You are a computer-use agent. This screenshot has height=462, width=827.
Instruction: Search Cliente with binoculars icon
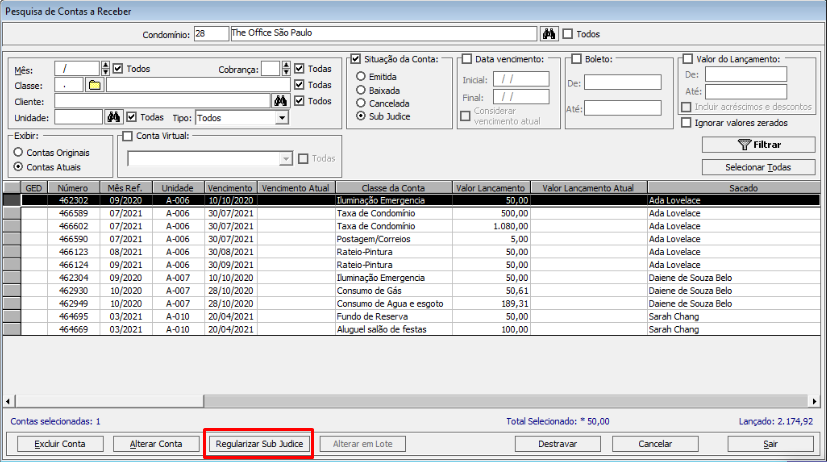coord(280,101)
